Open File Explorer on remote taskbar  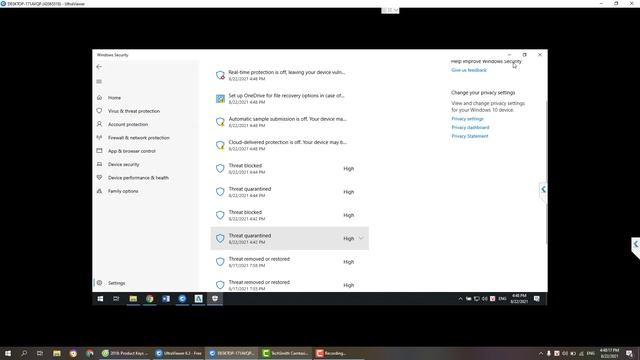[133, 299]
